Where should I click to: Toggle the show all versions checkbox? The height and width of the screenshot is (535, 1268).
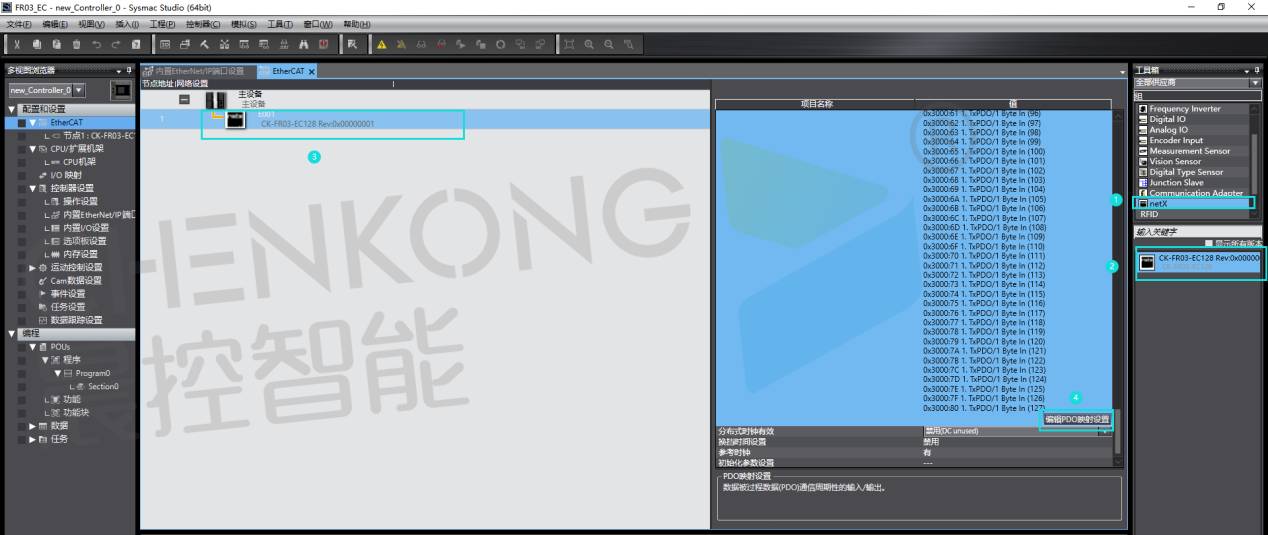click(x=1208, y=243)
